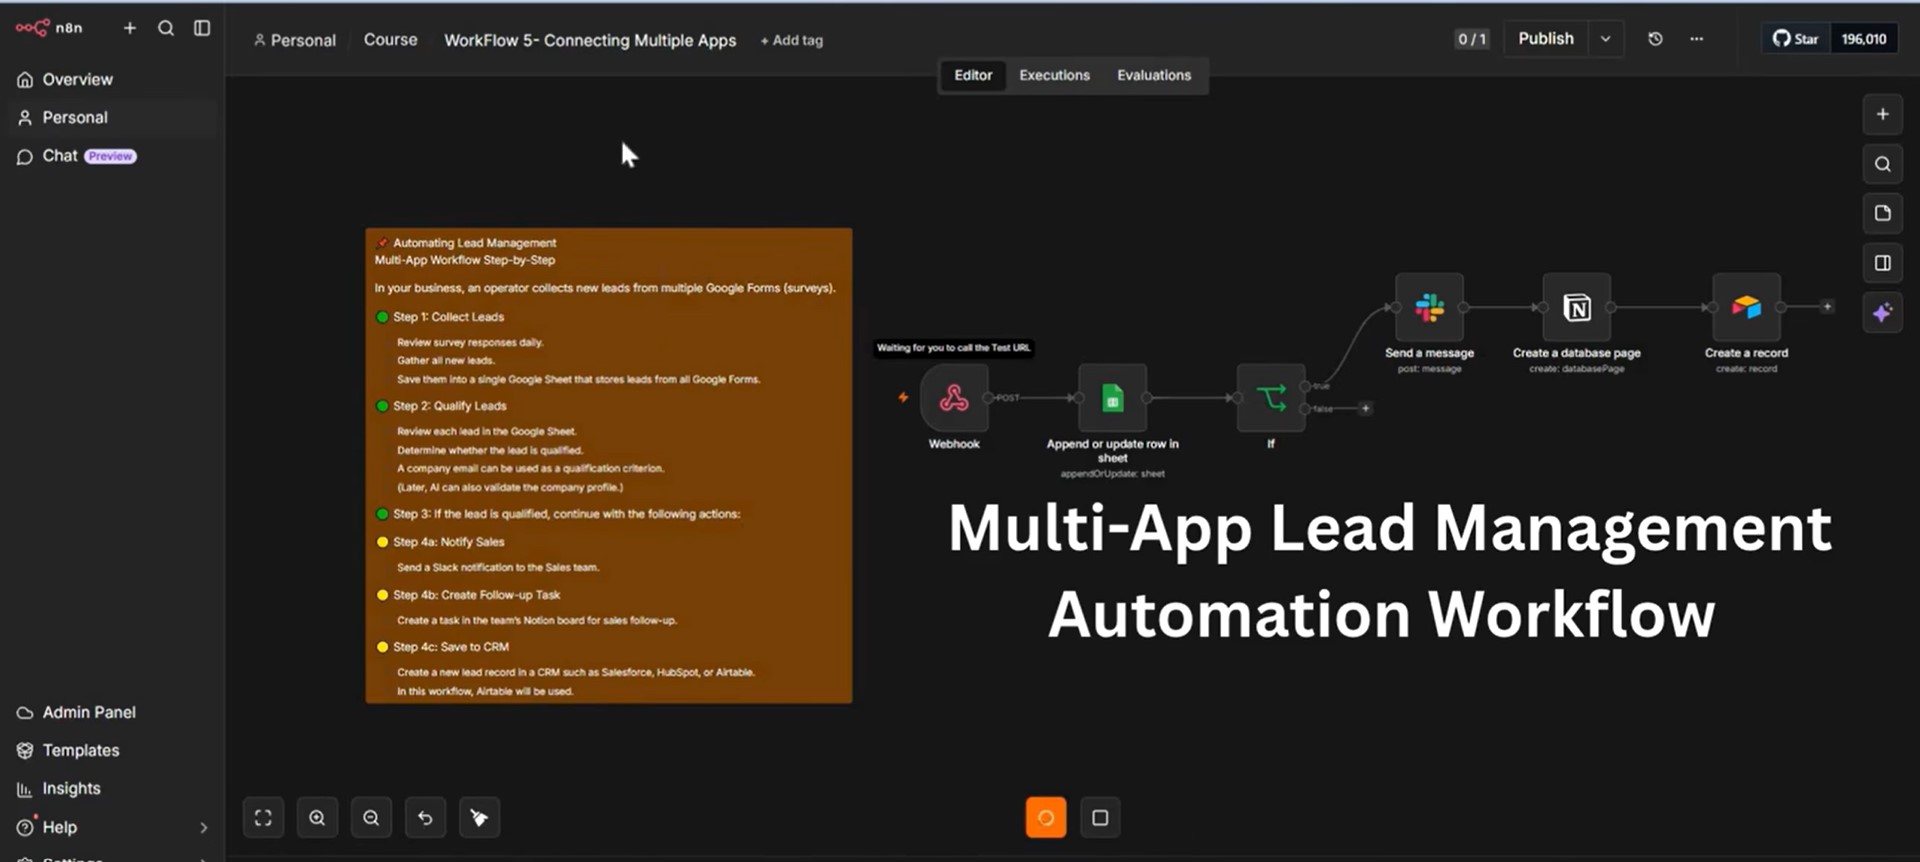Click the n8n logo
The width and height of the screenshot is (1920, 862).
point(48,28)
